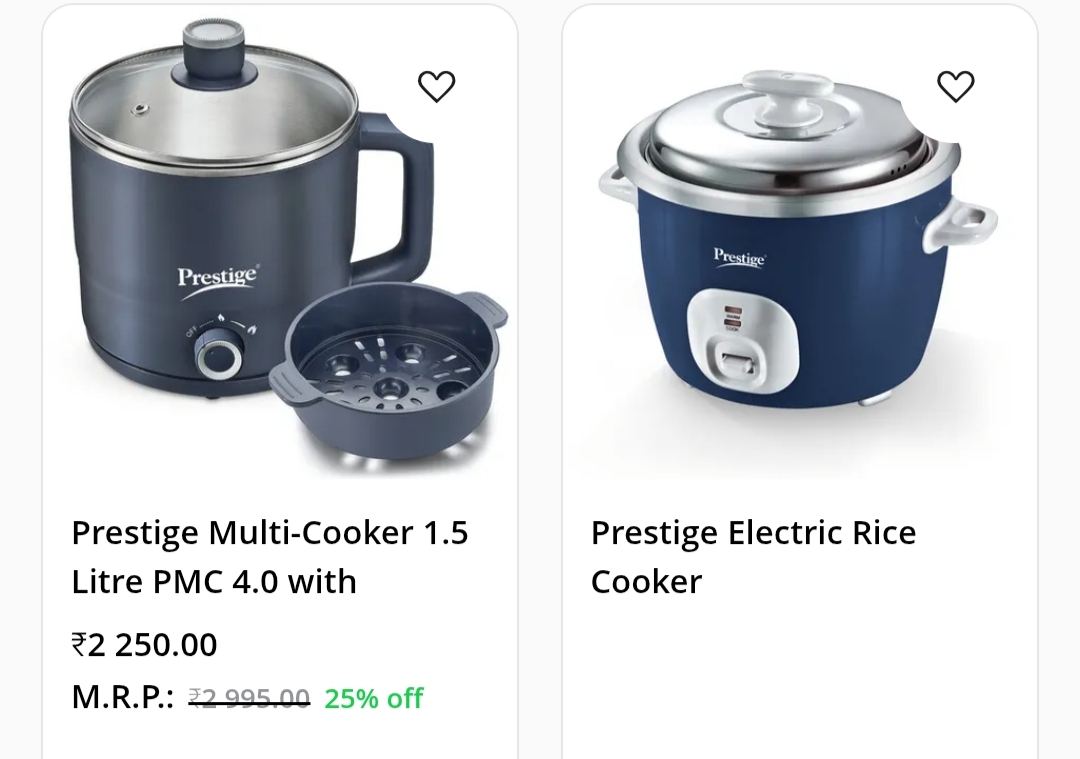
Task: Add Prestige Multi-Cooker to wishlist with heart
Action: 437,87
